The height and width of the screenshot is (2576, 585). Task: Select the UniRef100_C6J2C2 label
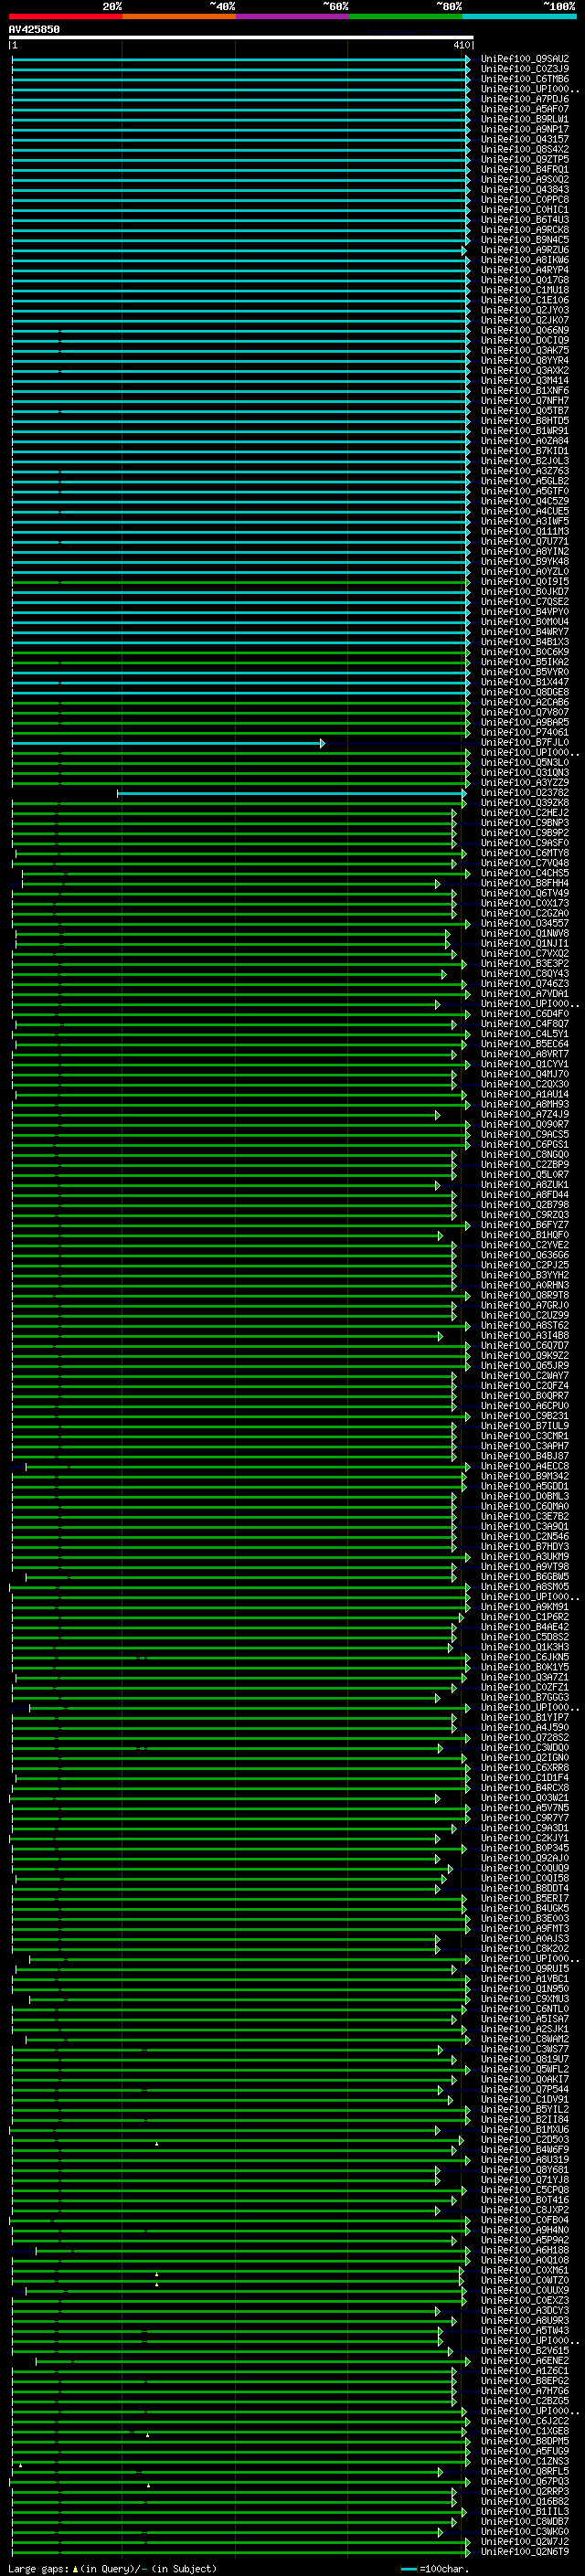pyautogui.click(x=525, y=2422)
